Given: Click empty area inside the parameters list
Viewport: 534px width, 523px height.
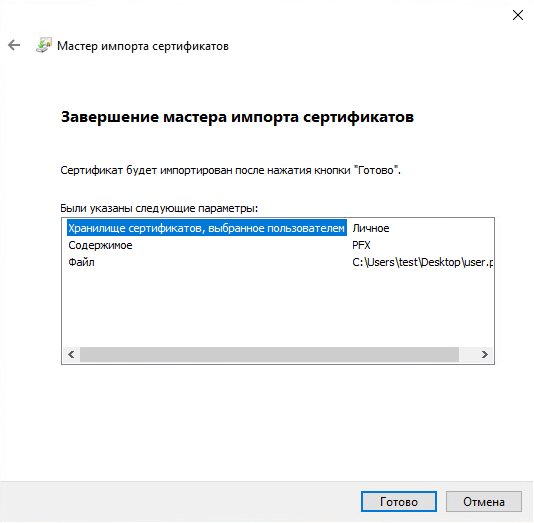Looking at the screenshot, I should click(x=278, y=306).
